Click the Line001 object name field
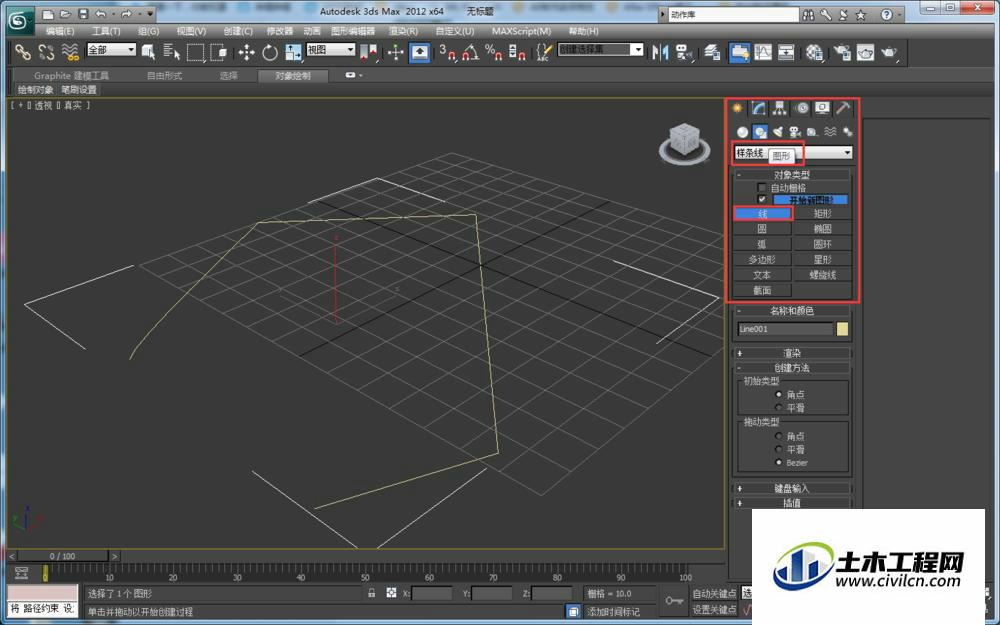Image resolution: width=1000 pixels, height=625 pixels. 785,329
